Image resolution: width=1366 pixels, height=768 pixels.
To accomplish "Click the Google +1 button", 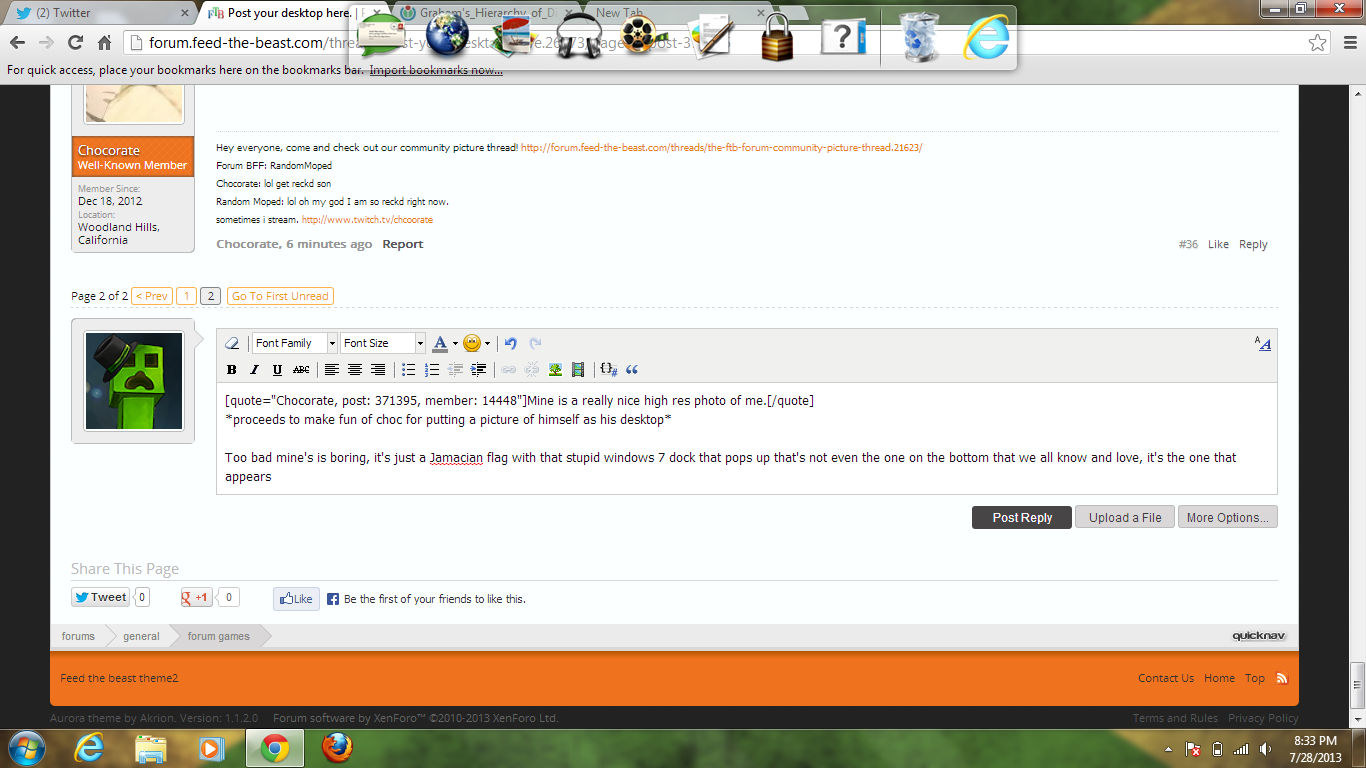I will (196, 598).
